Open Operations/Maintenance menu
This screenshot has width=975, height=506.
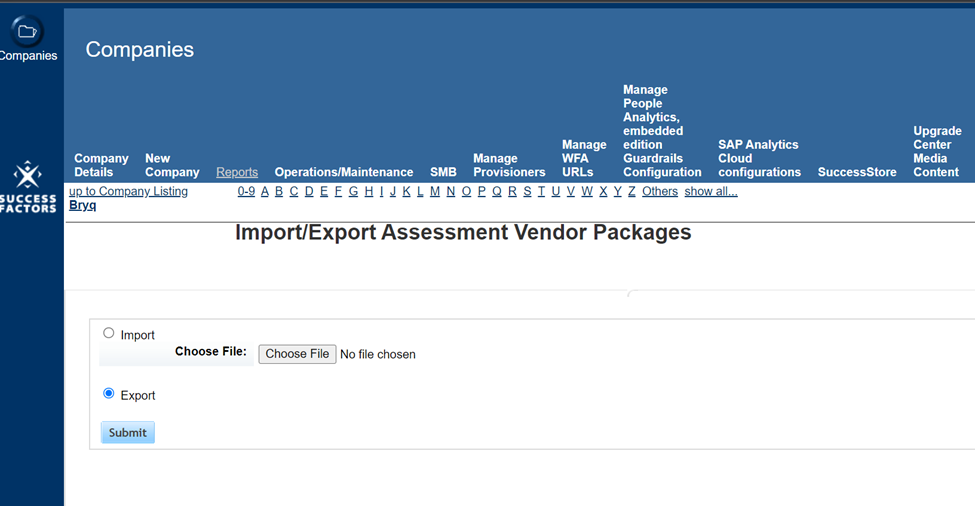(344, 172)
